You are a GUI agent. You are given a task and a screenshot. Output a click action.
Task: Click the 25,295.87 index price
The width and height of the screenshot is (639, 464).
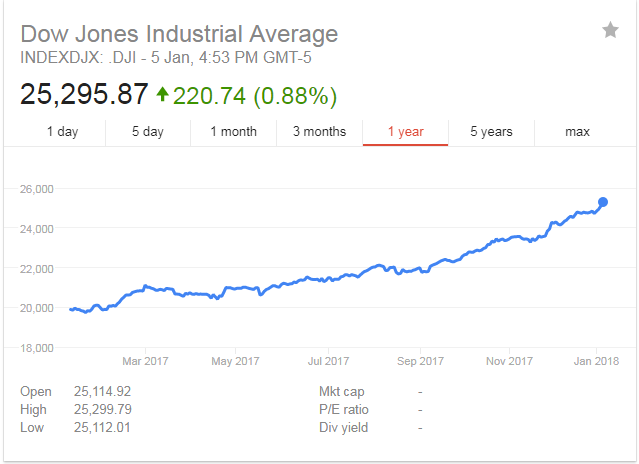pyautogui.click(x=83, y=96)
